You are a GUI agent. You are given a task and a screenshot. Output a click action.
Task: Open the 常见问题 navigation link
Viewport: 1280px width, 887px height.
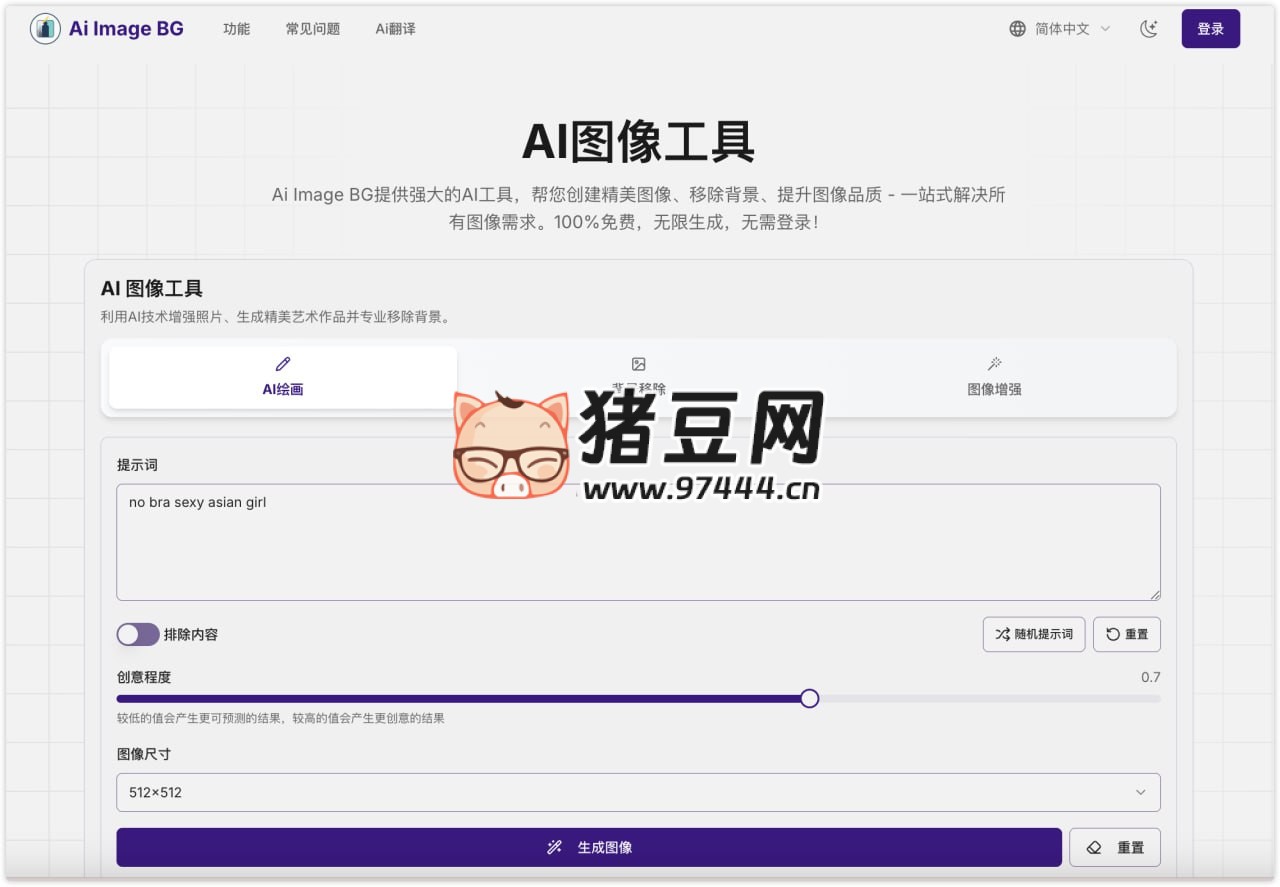pos(313,29)
